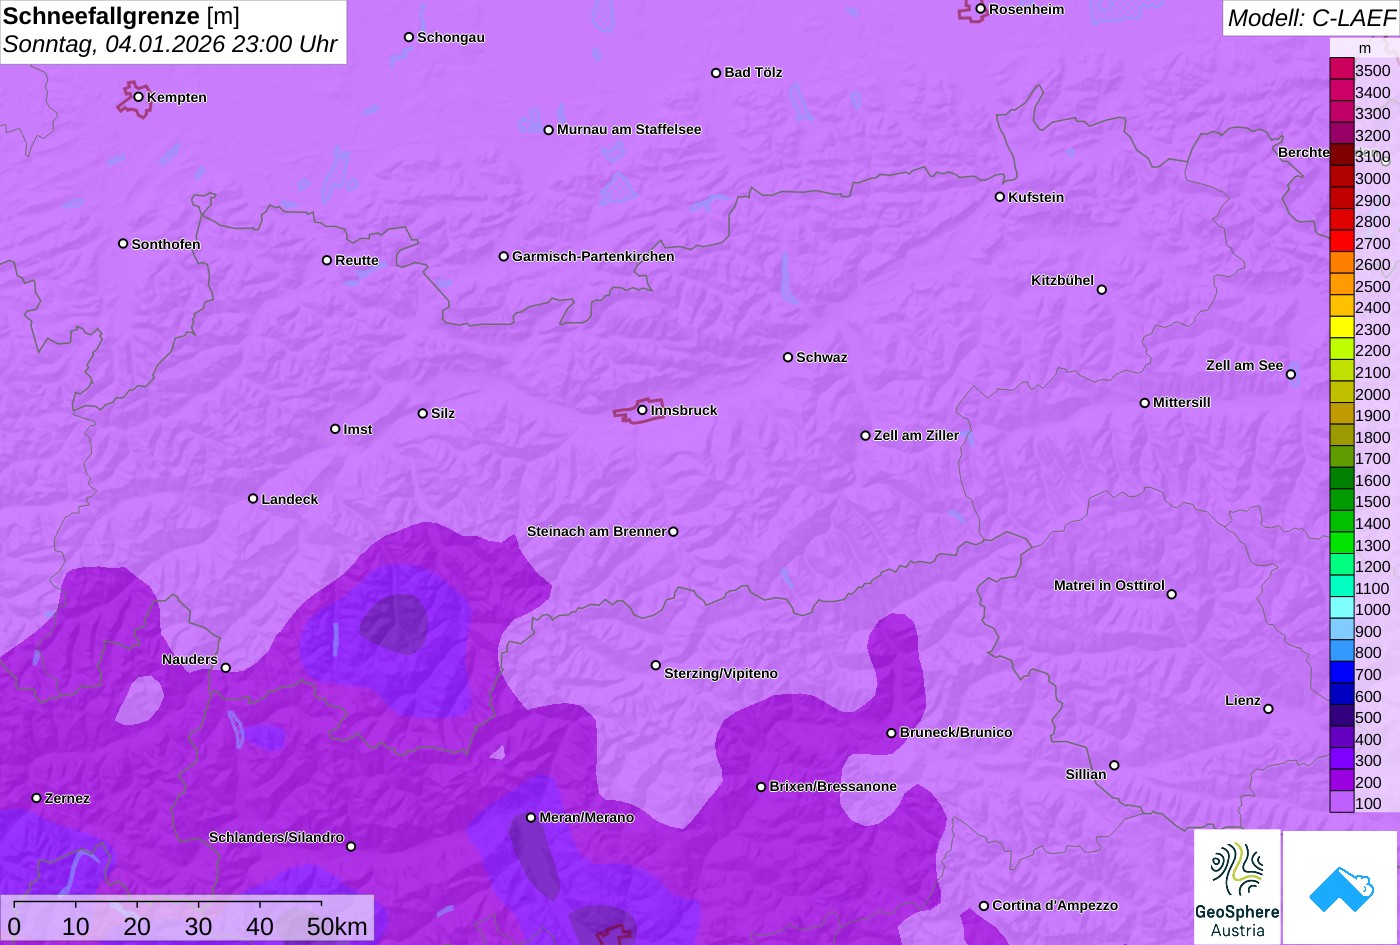Click the 'Murnau am Staffelsee' label
Viewport: 1400px width, 945px height.
pyautogui.click(x=629, y=130)
